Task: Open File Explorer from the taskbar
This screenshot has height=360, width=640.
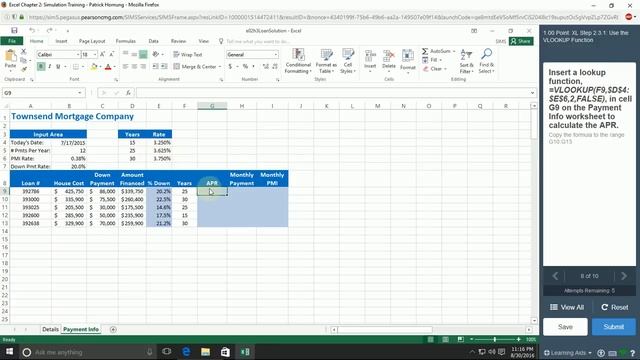Action: 205,352
